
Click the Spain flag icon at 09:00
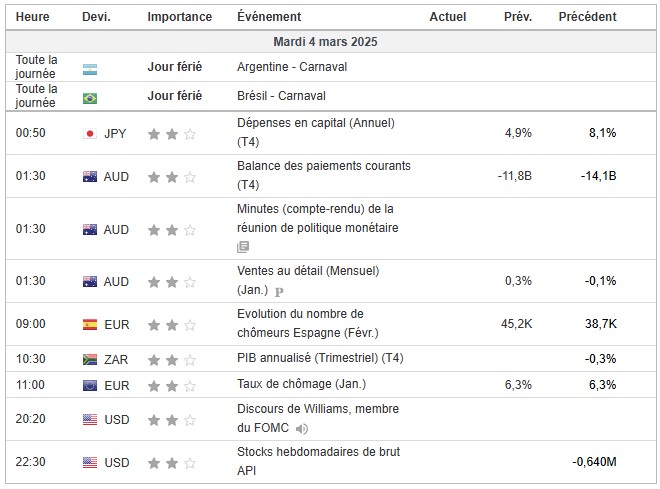90,324
